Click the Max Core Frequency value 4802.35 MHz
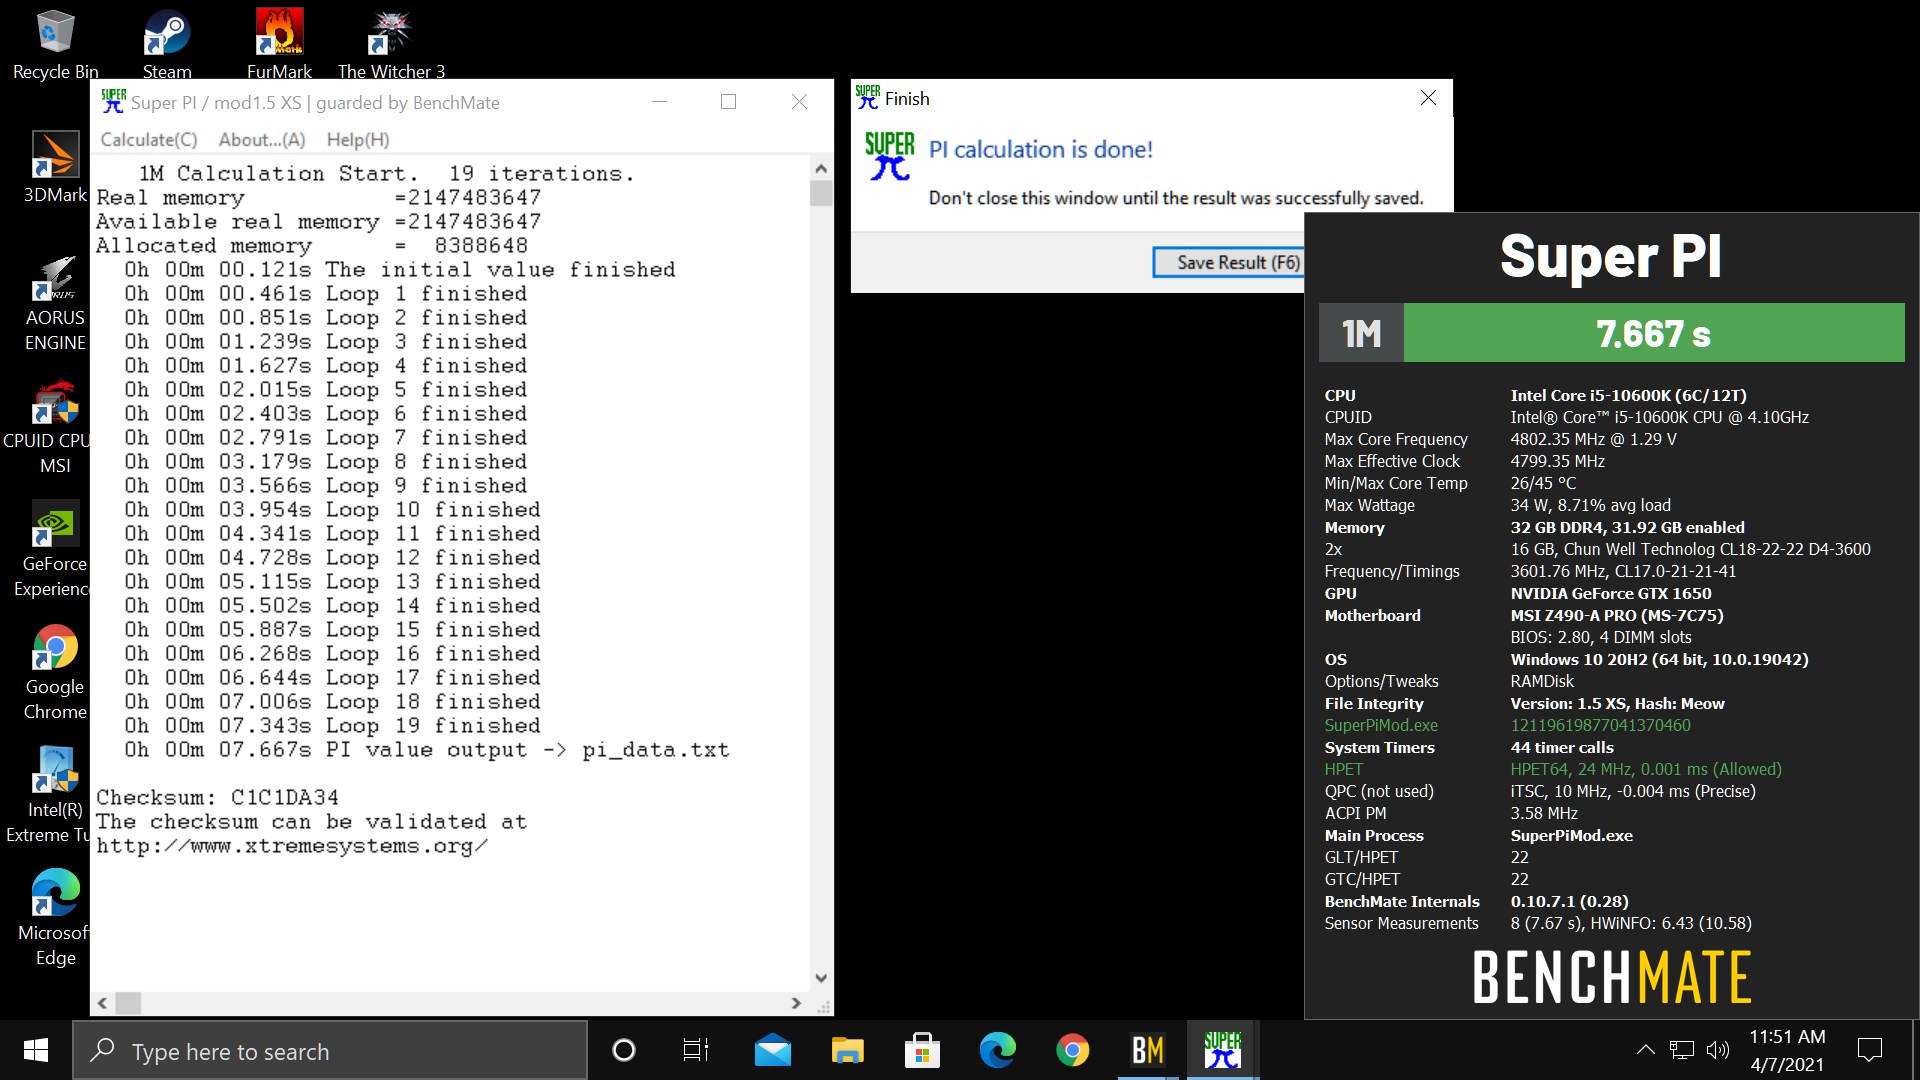Image resolution: width=1920 pixels, height=1080 pixels. point(1593,439)
